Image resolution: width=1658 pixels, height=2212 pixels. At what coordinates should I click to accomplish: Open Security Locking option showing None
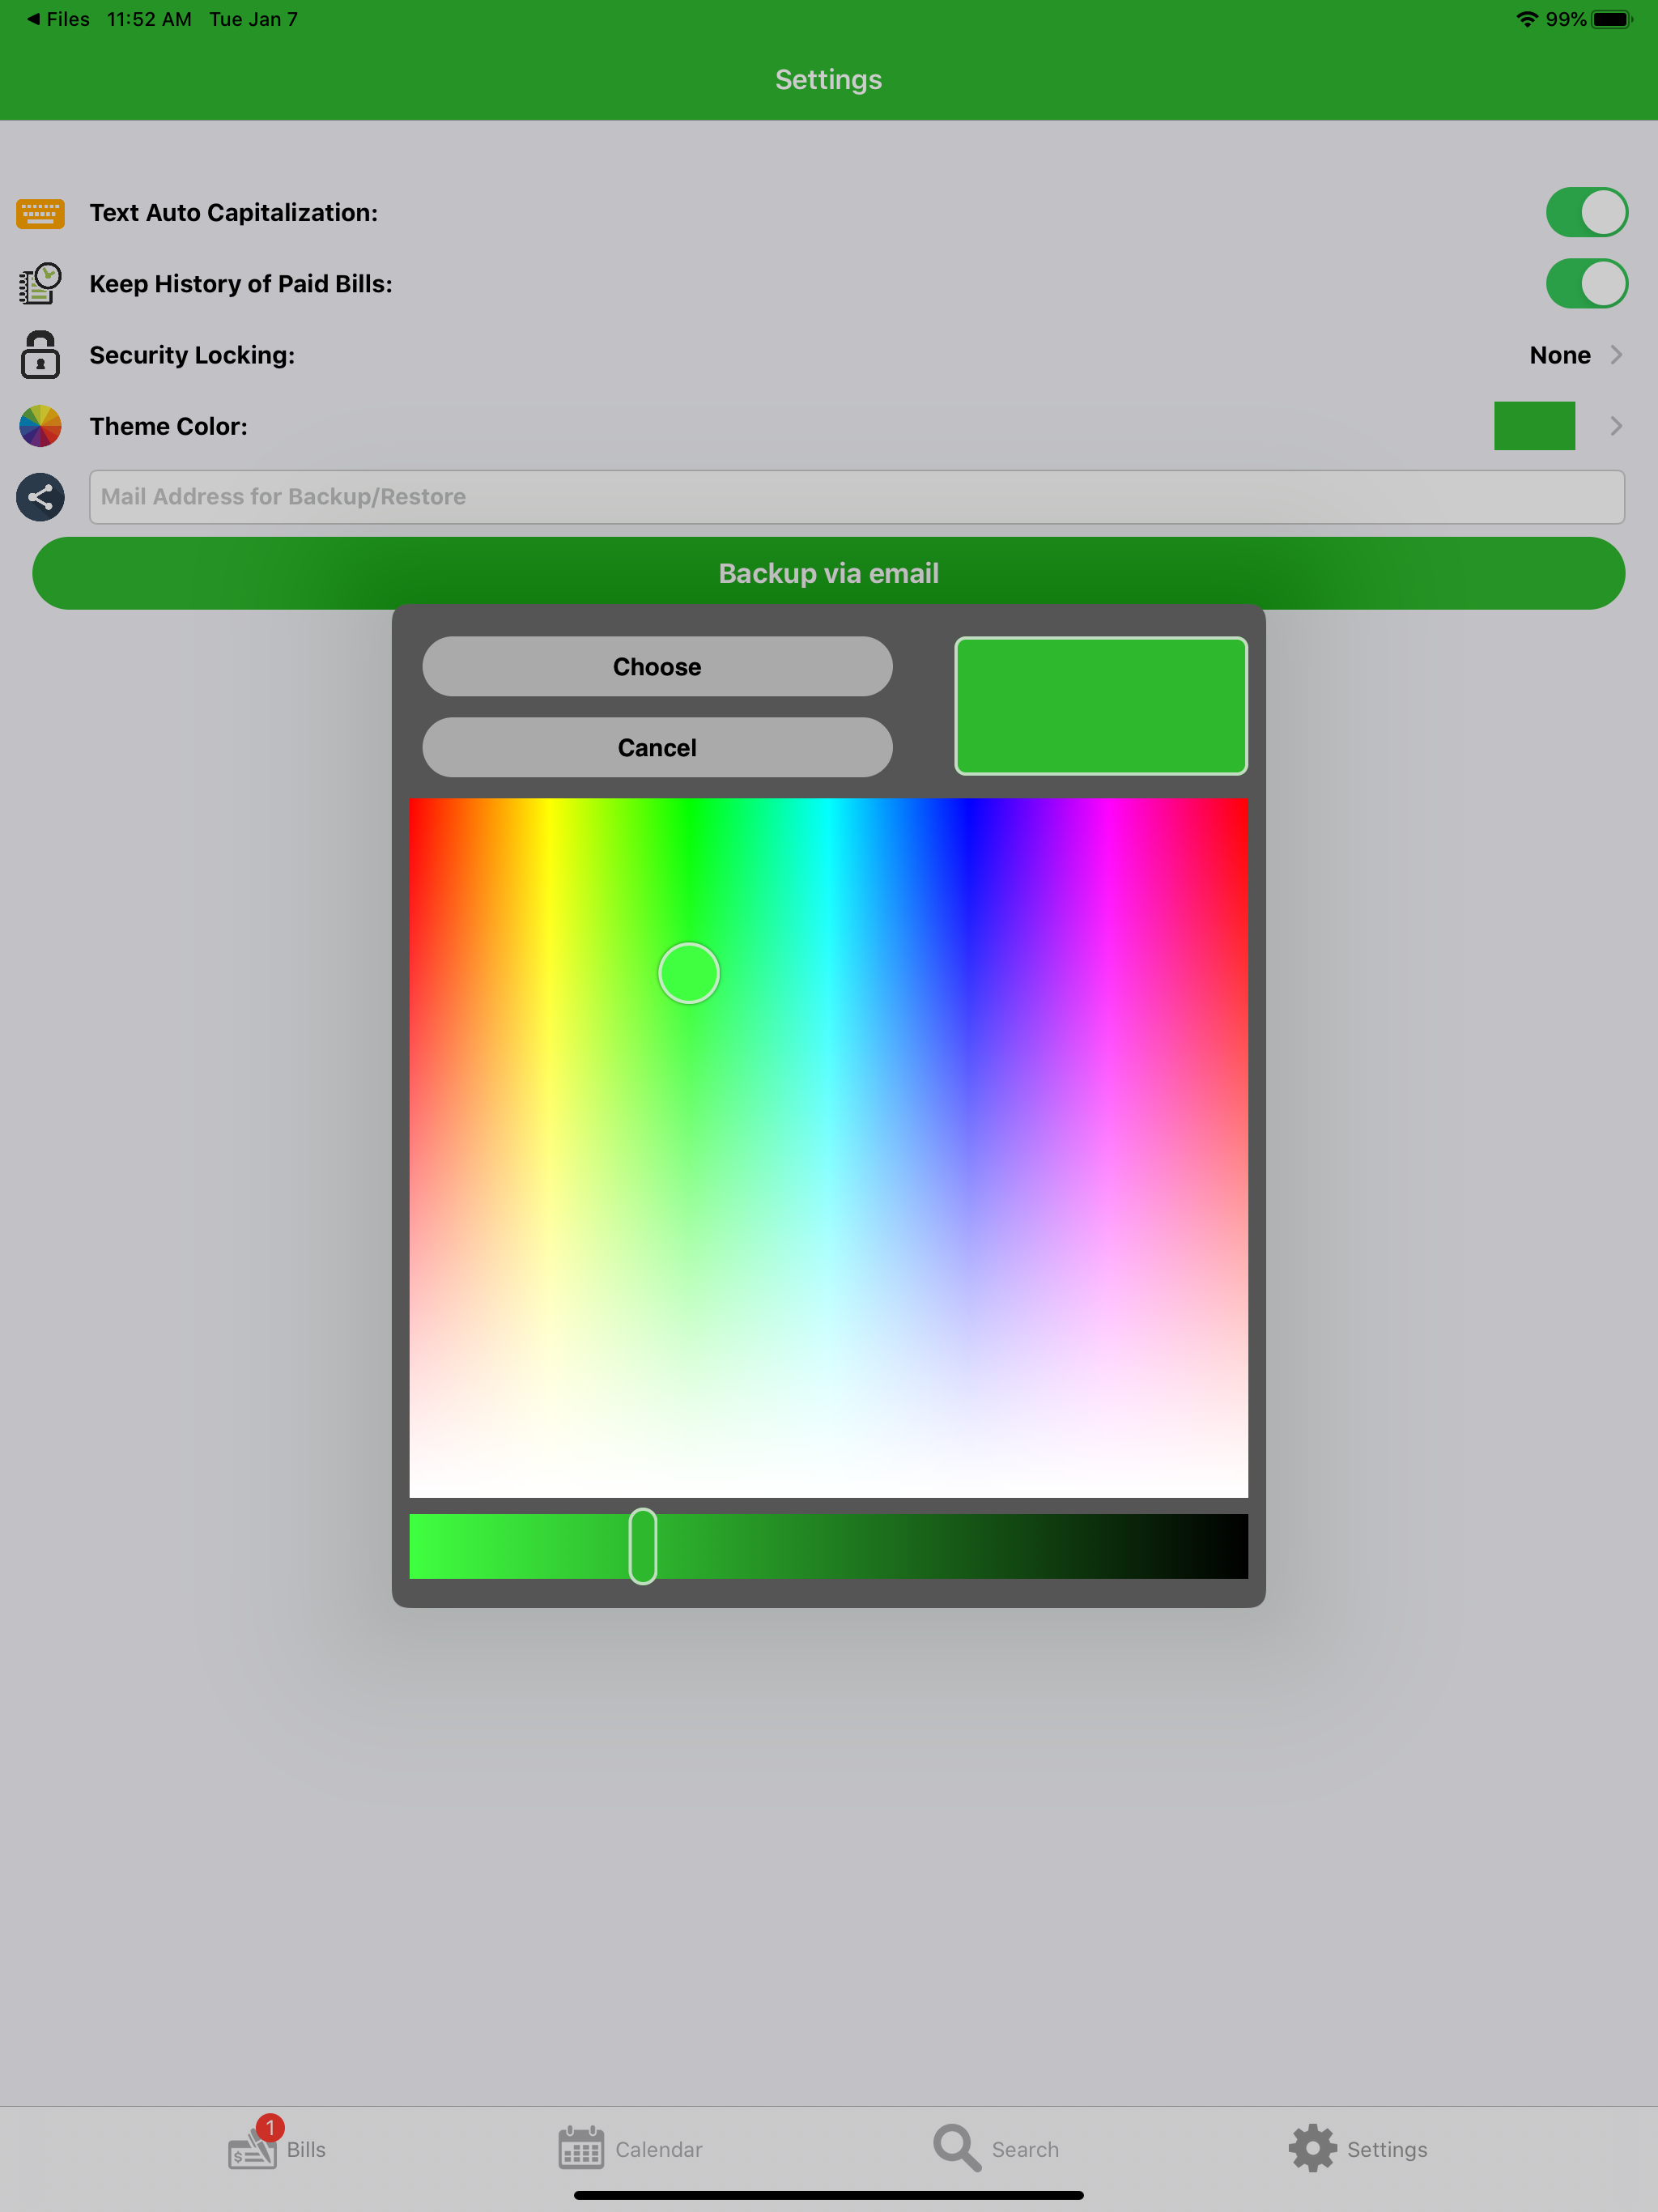[1559, 355]
